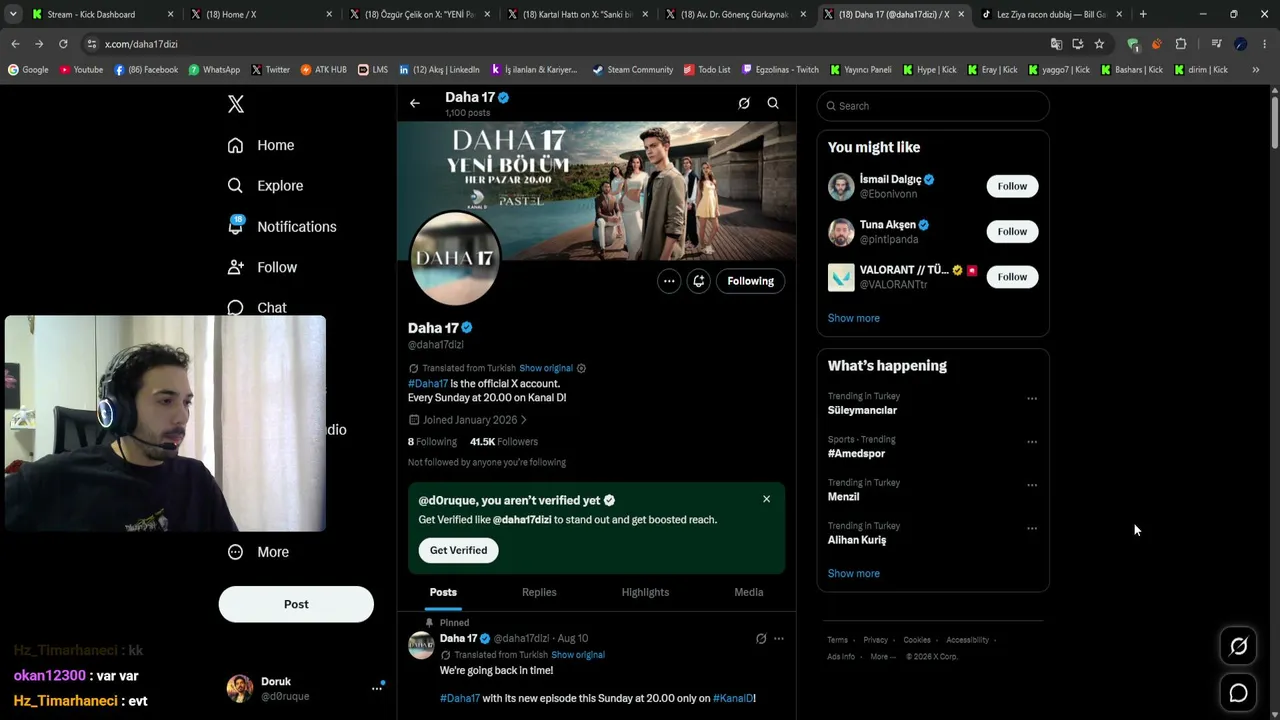Open the floating Grok button
This screenshot has width=1280, height=720.
click(x=1238, y=647)
